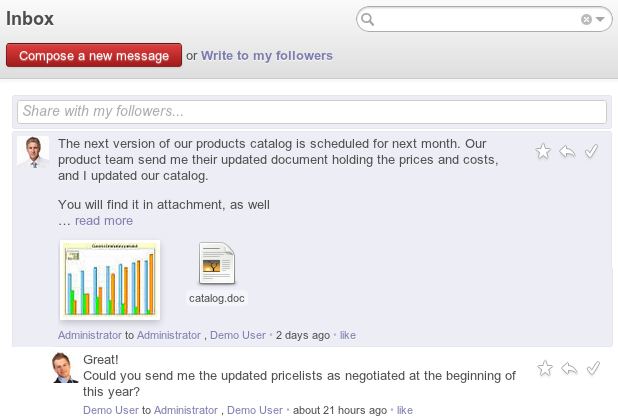Open the search options dropdown arrow
This screenshot has width=618, height=416.
(x=600, y=19)
